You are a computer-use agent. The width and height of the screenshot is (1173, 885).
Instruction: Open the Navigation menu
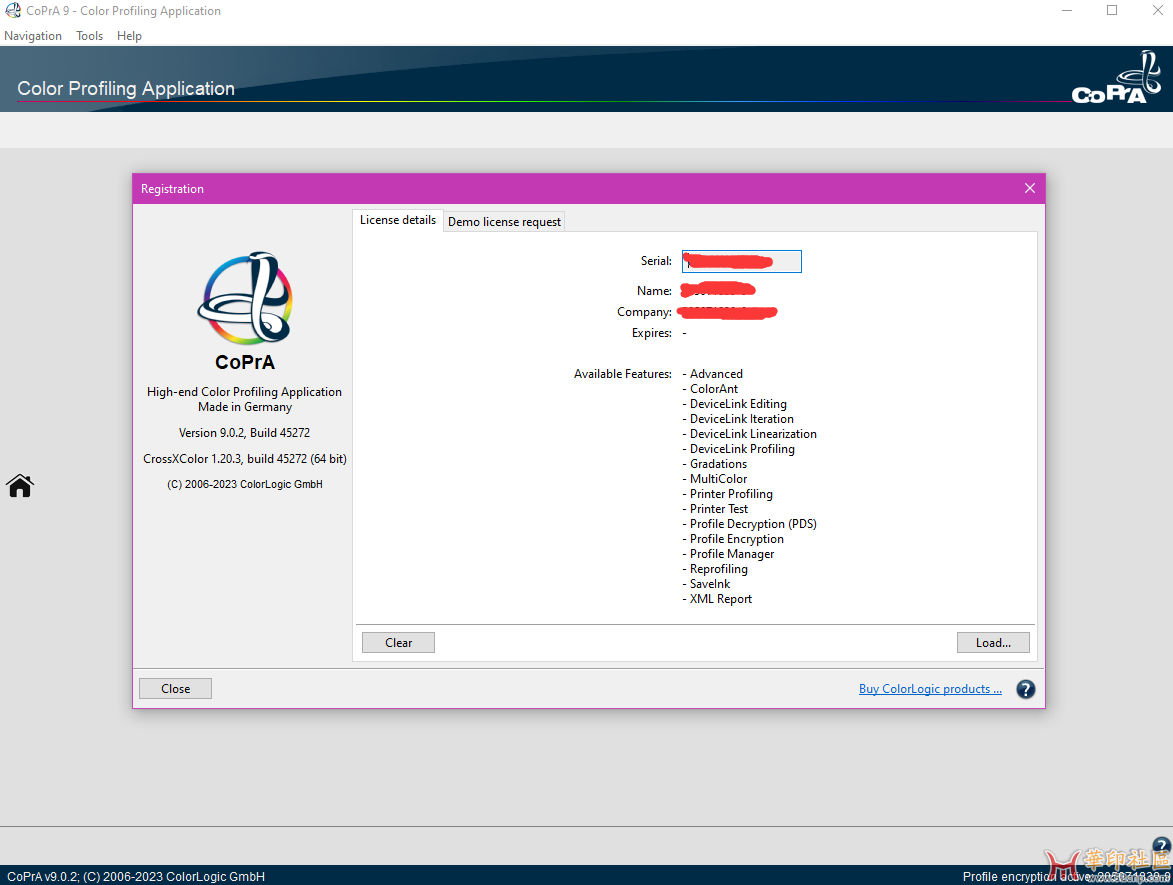pyautogui.click(x=33, y=36)
